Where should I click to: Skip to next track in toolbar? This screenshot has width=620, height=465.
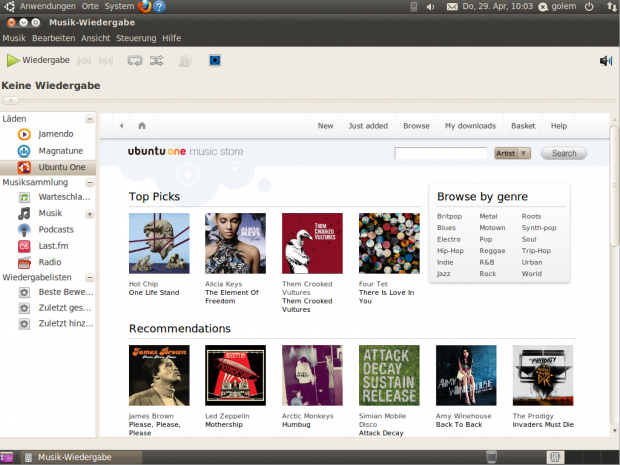pyautogui.click(x=106, y=60)
